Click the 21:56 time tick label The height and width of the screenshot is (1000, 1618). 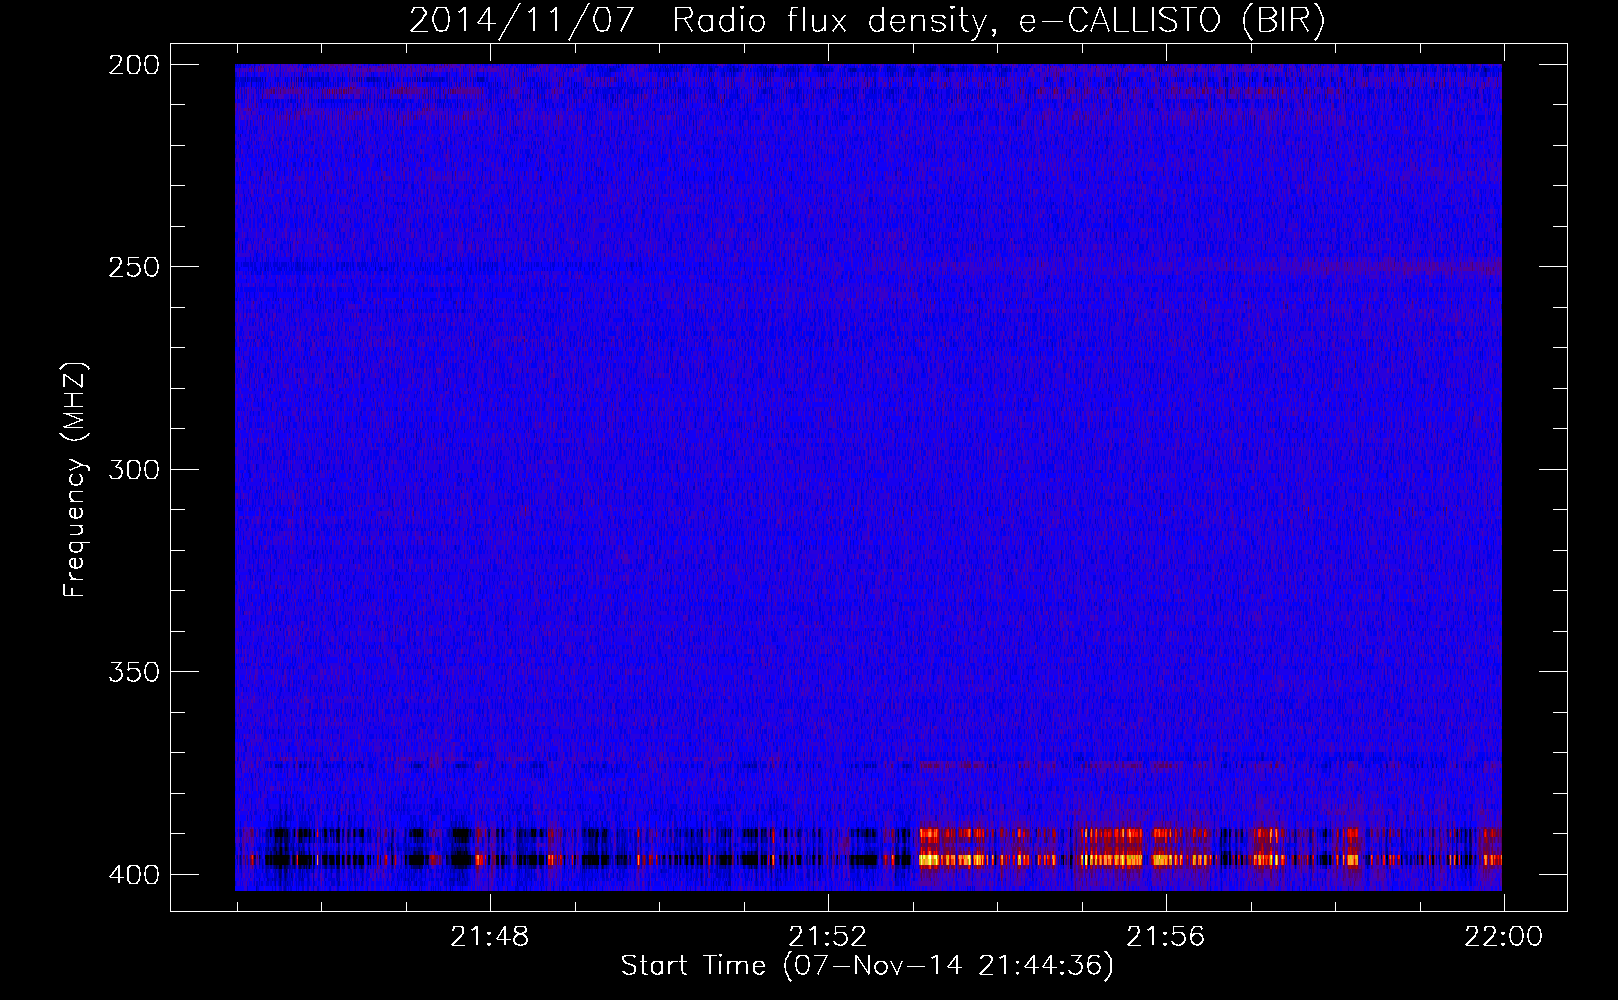[1166, 937]
